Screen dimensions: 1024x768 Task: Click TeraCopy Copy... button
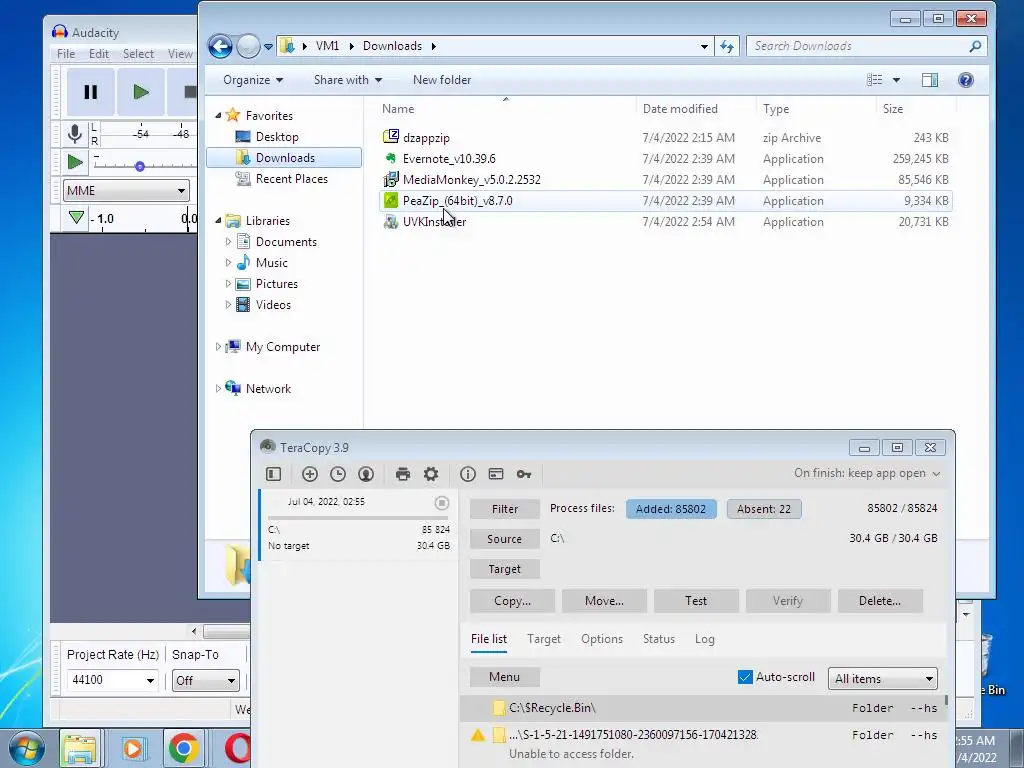pyautogui.click(x=513, y=601)
